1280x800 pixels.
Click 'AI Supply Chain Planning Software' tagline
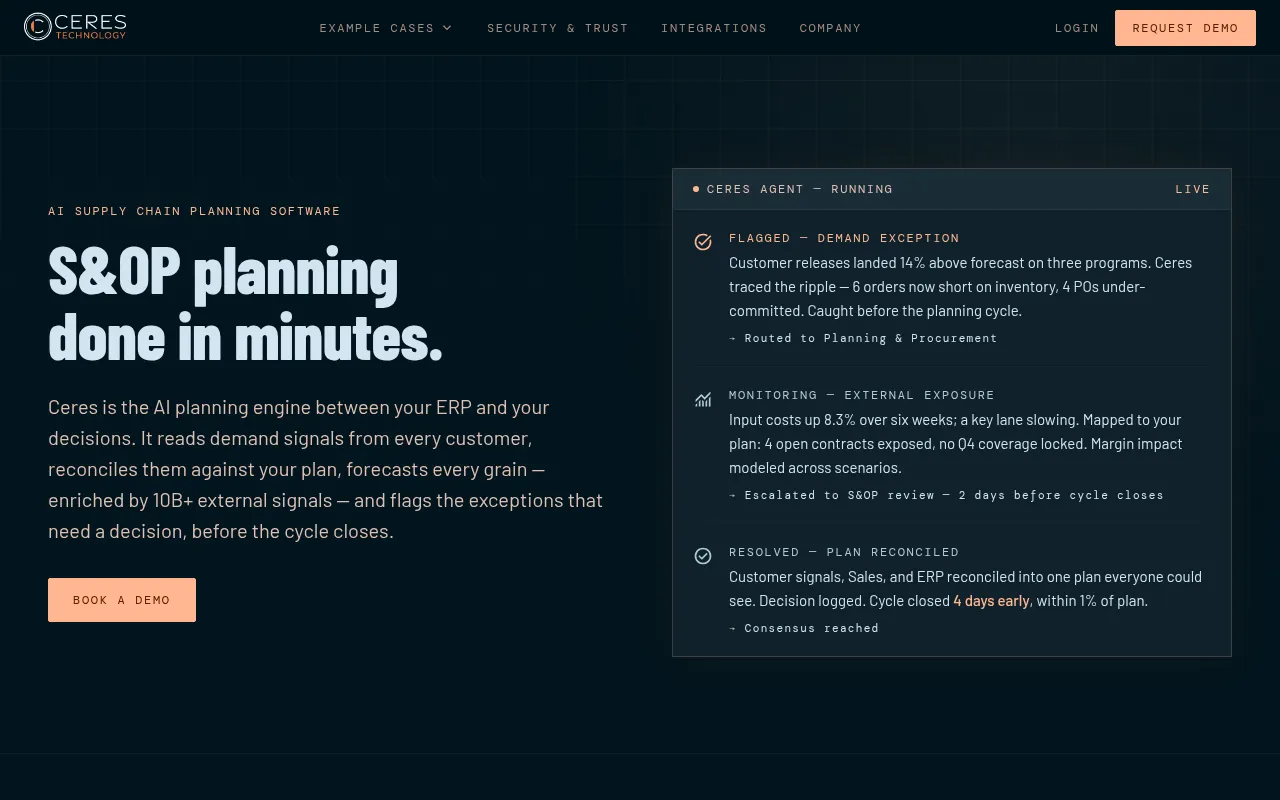point(194,211)
